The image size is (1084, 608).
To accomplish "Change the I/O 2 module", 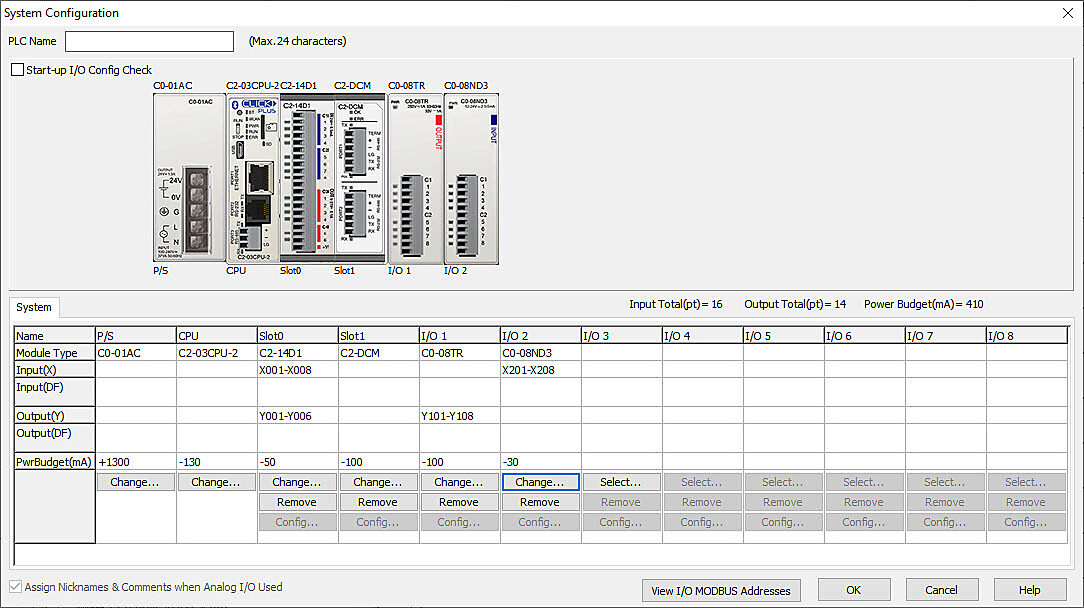I will click(x=540, y=482).
